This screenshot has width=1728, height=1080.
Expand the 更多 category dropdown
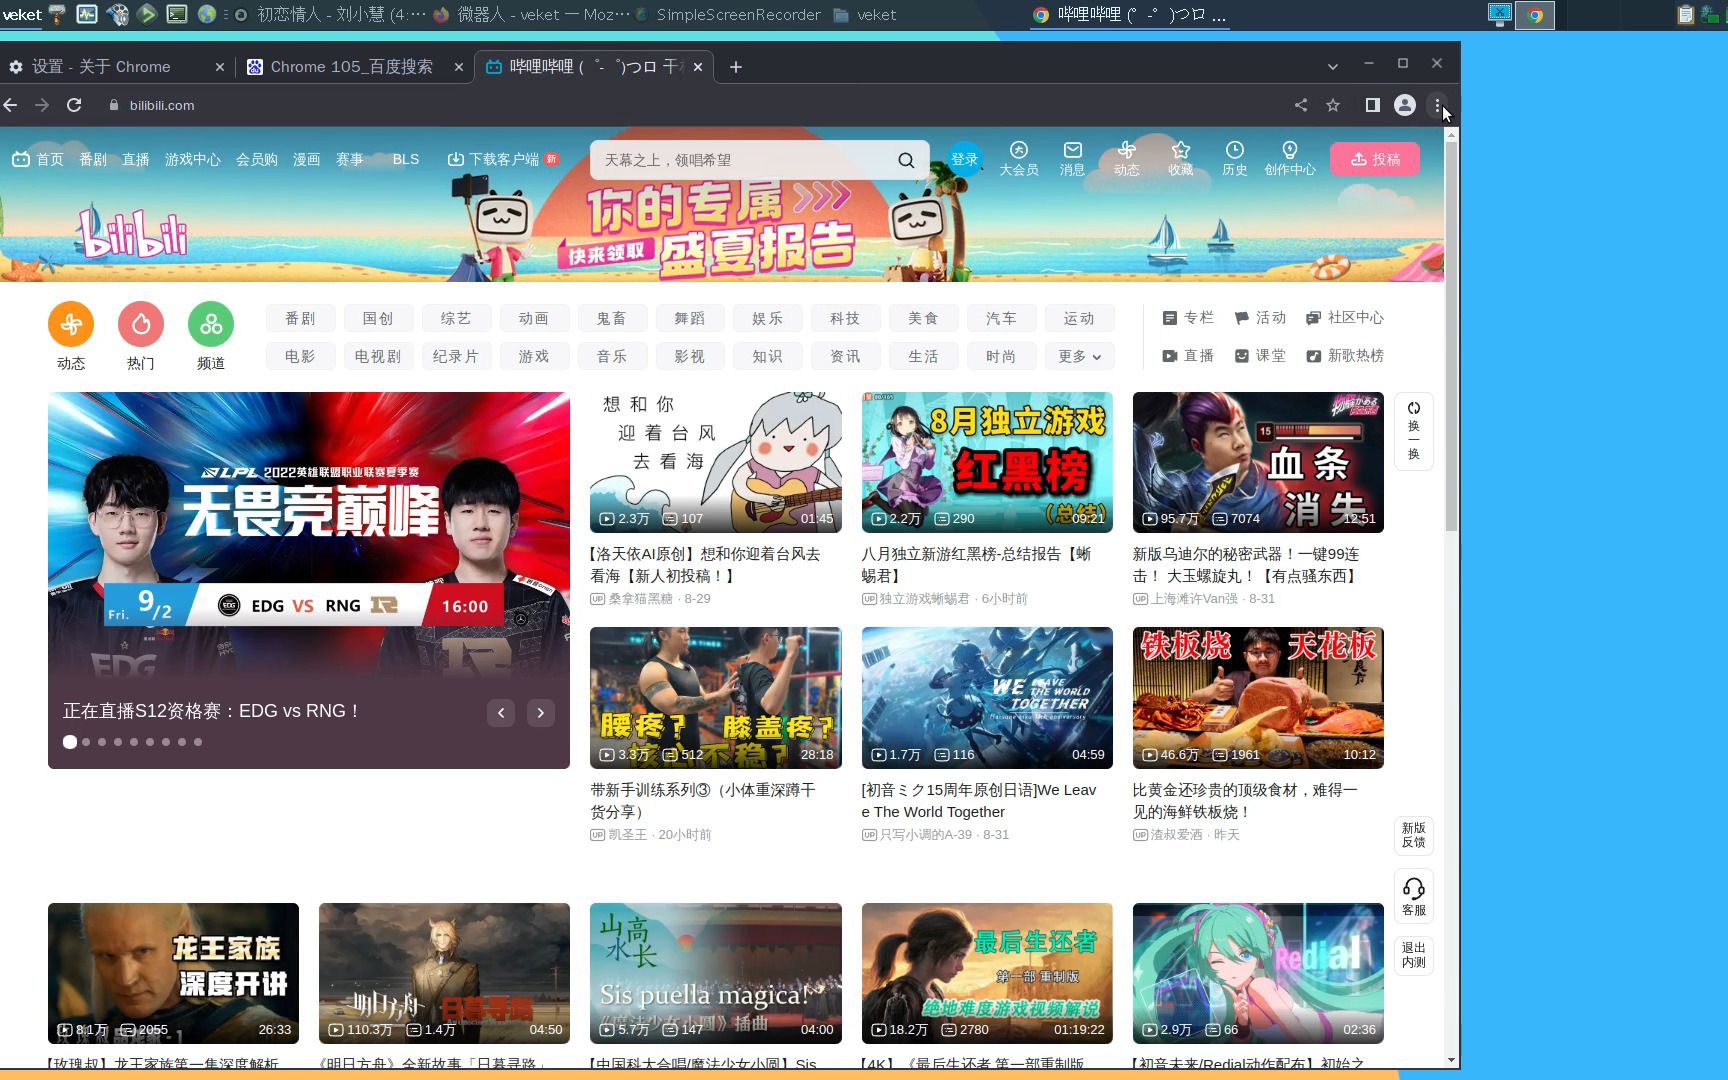tap(1080, 356)
